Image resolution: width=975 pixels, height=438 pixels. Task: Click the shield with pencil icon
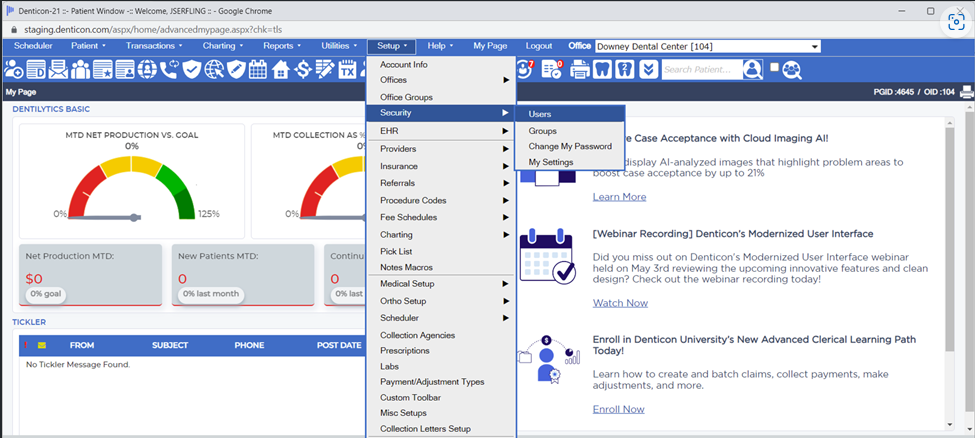pyautogui.click(x=236, y=69)
